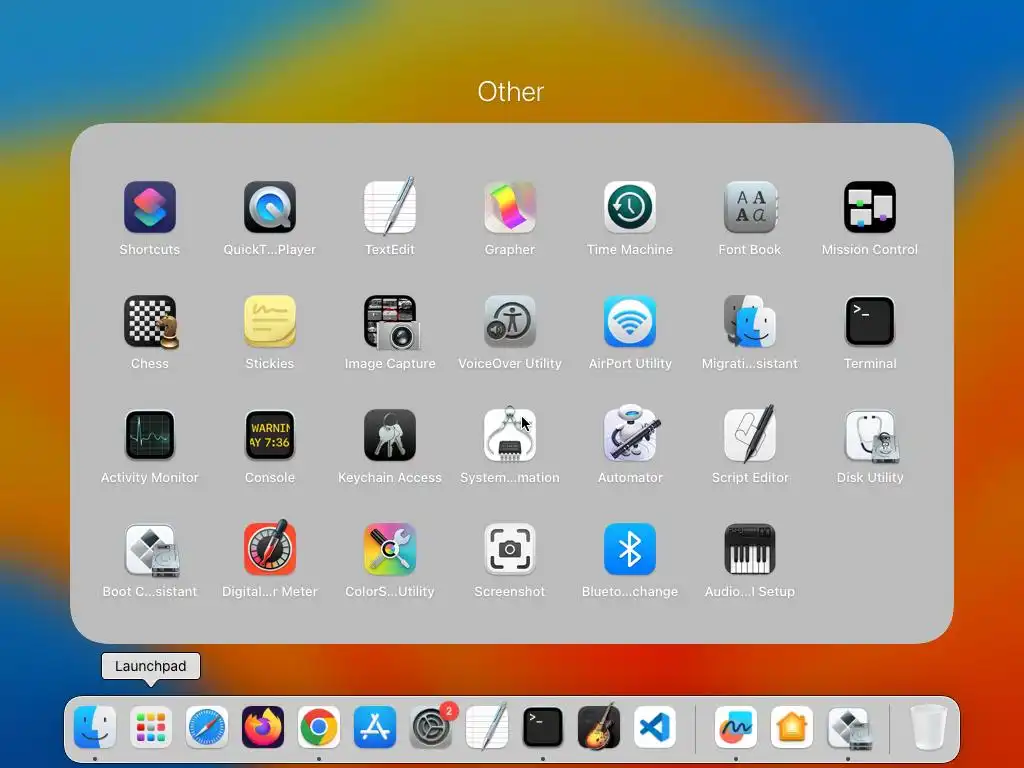The width and height of the screenshot is (1024, 768).
Task: Open VoiceOver Utility
Action: [x=510, y=321]
